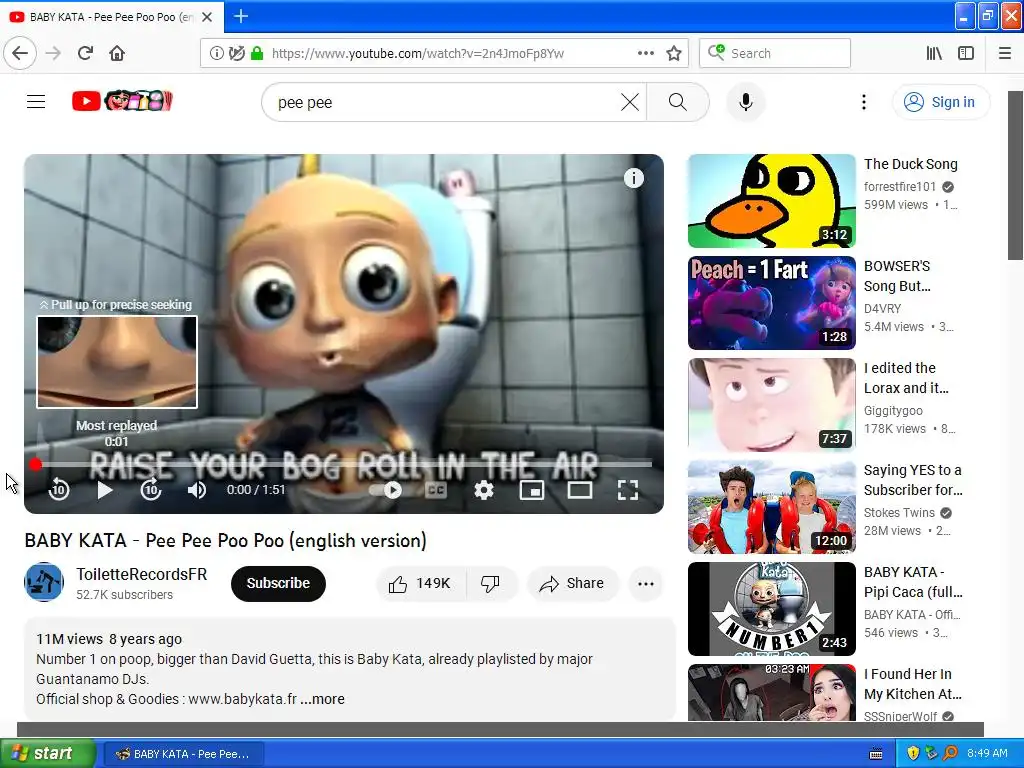Enter full screen mode
The image size is (1024, 768).
tap(628, 490)
